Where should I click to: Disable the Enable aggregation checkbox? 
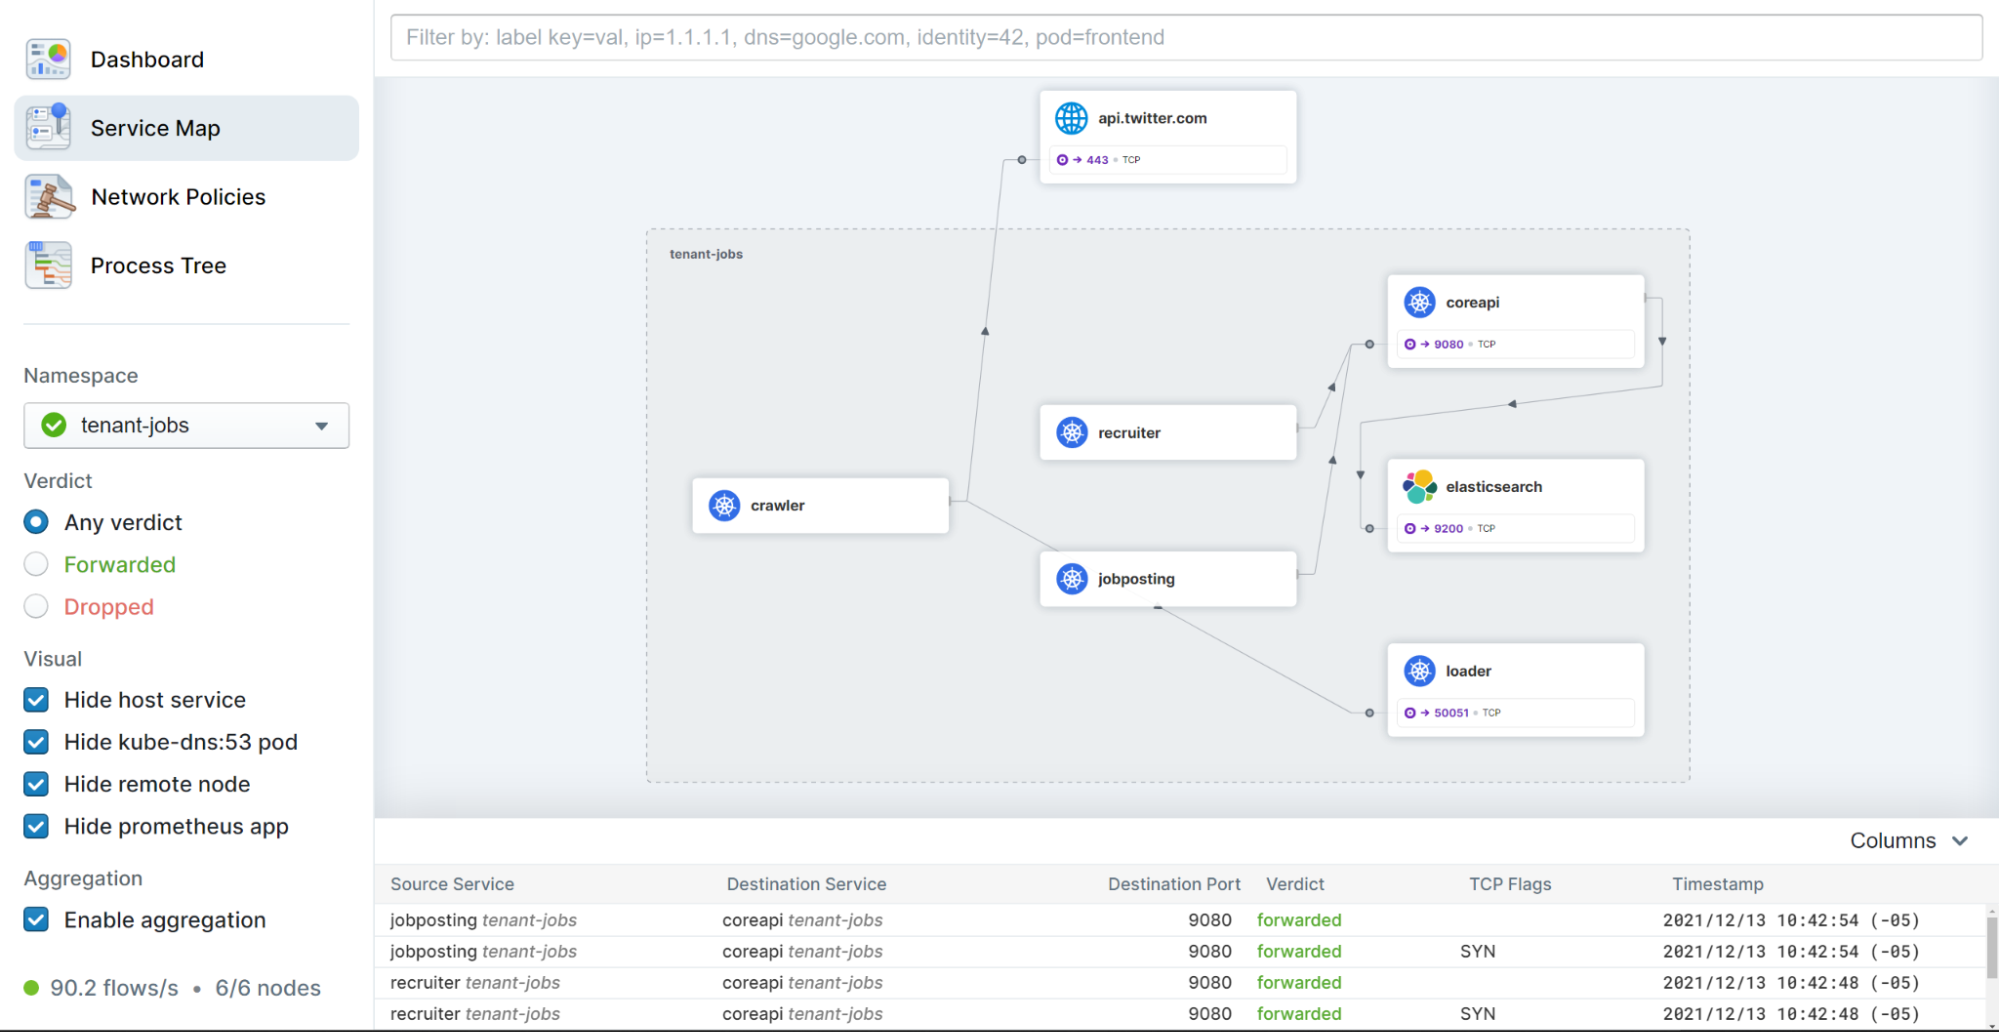click(36, 920)
